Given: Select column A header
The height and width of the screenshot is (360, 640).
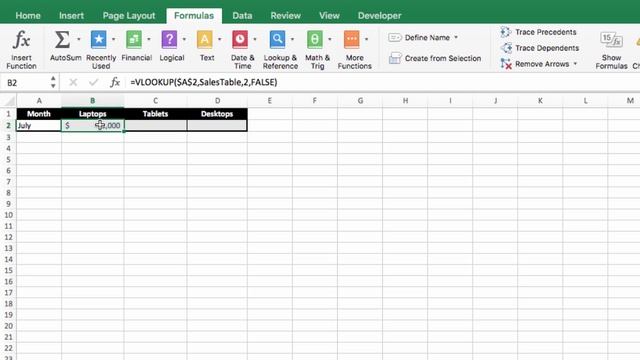Looking at the screenshot, I should [39, 100].
